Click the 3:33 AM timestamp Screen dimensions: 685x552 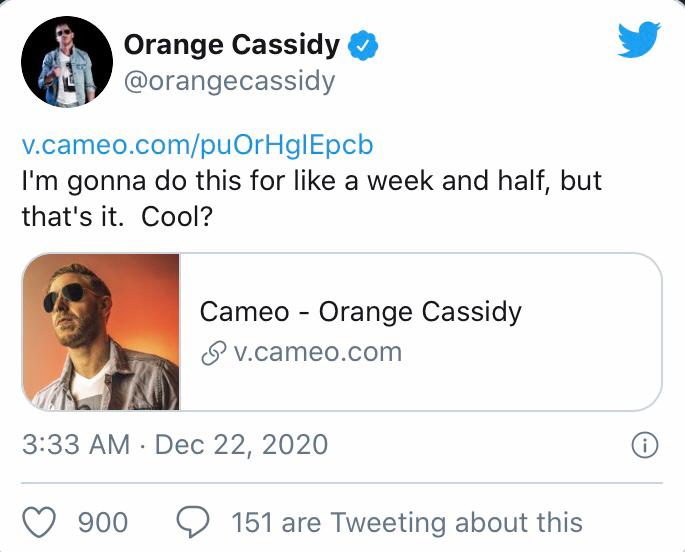tap(76, 444)
